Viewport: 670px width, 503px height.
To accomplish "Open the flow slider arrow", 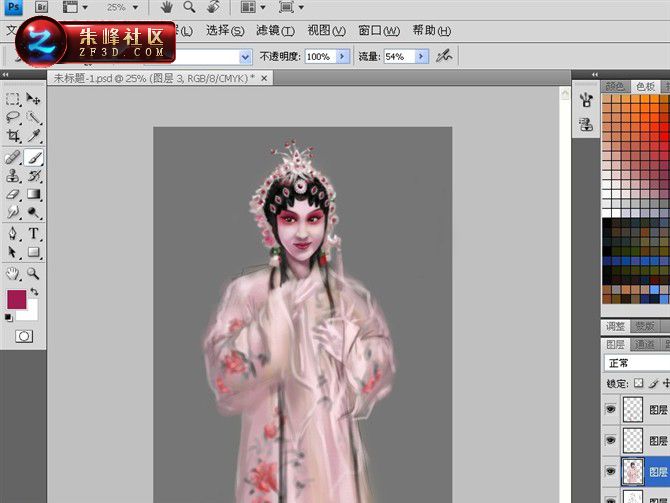I will tap(421, 56).
